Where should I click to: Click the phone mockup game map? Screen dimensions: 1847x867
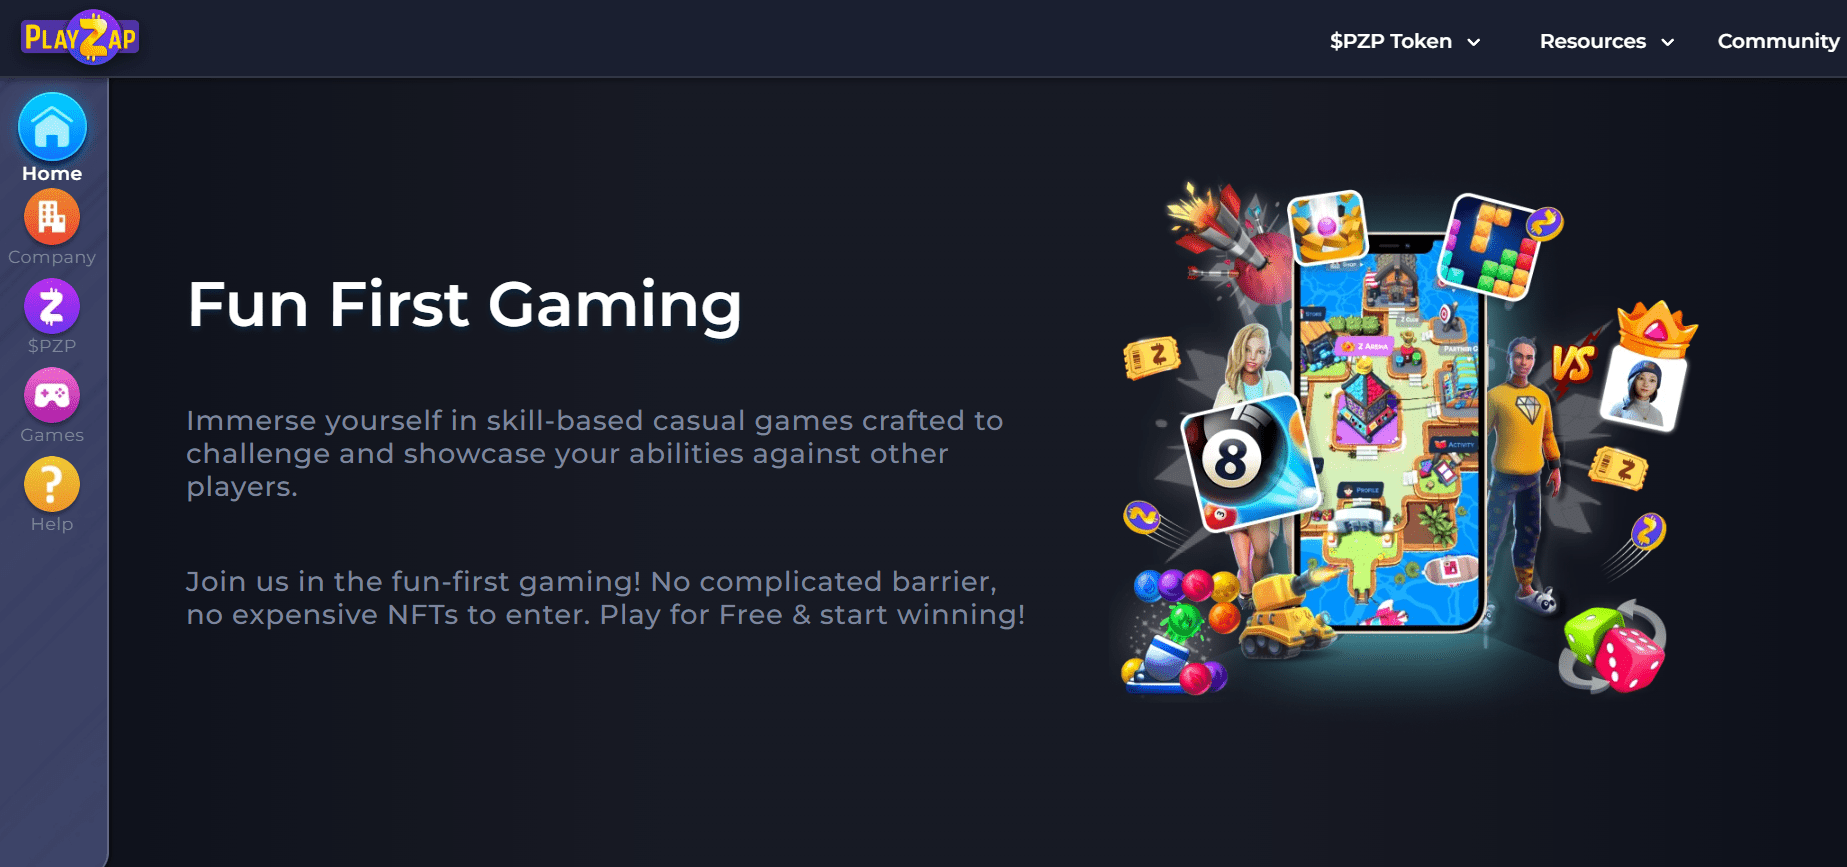tap(1391, 435)
